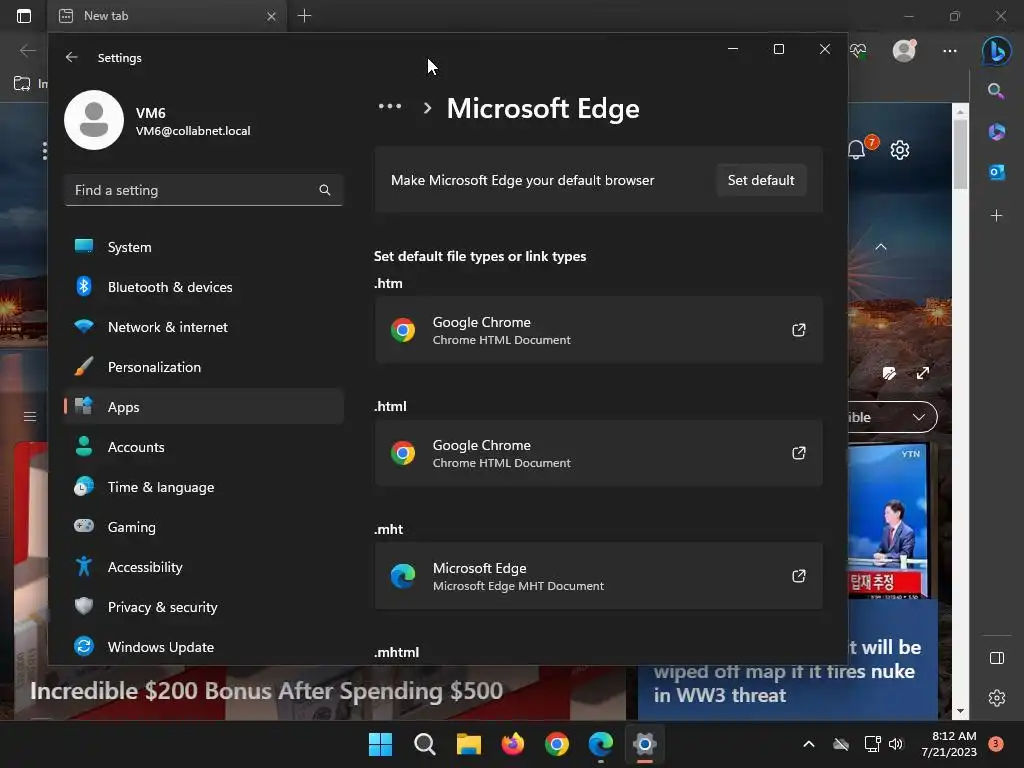Click the Edge icon in .mht row

[403, 576]
